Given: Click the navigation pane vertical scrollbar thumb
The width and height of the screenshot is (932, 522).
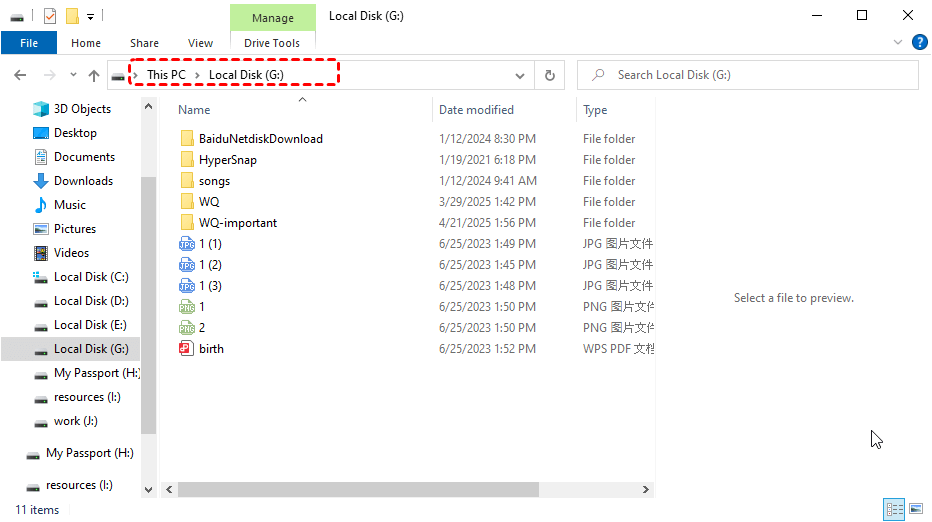Looking at the screenshot, I should coord(149,305).
